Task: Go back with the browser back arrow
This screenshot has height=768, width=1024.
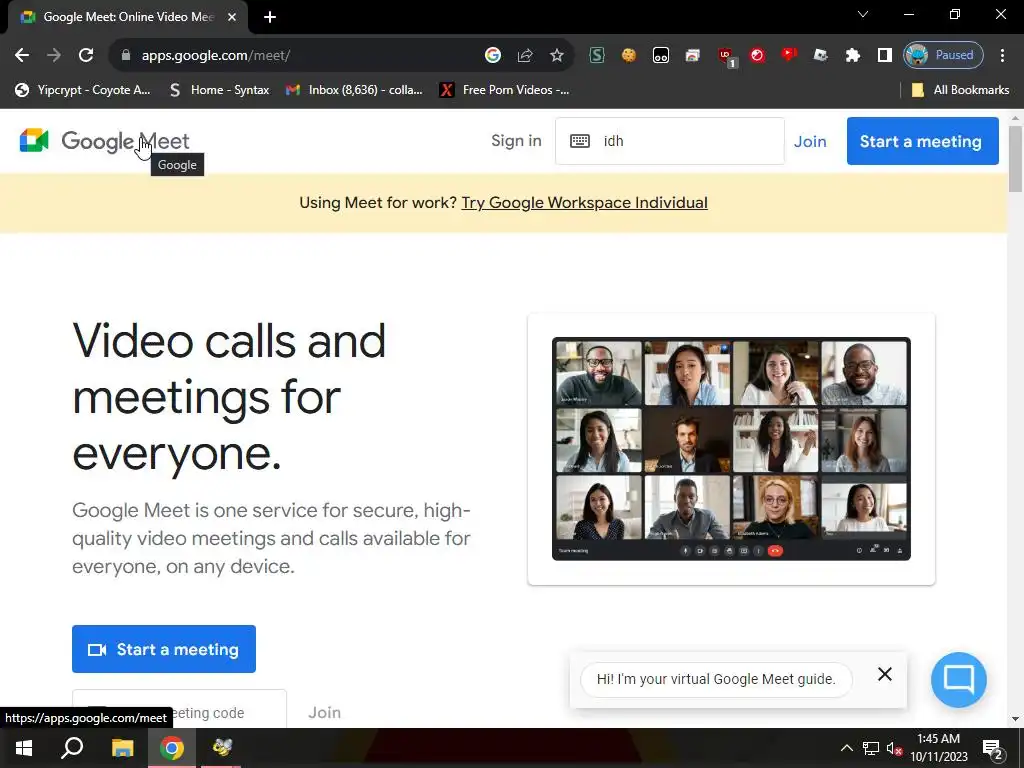Action: (x=22, y=55)
